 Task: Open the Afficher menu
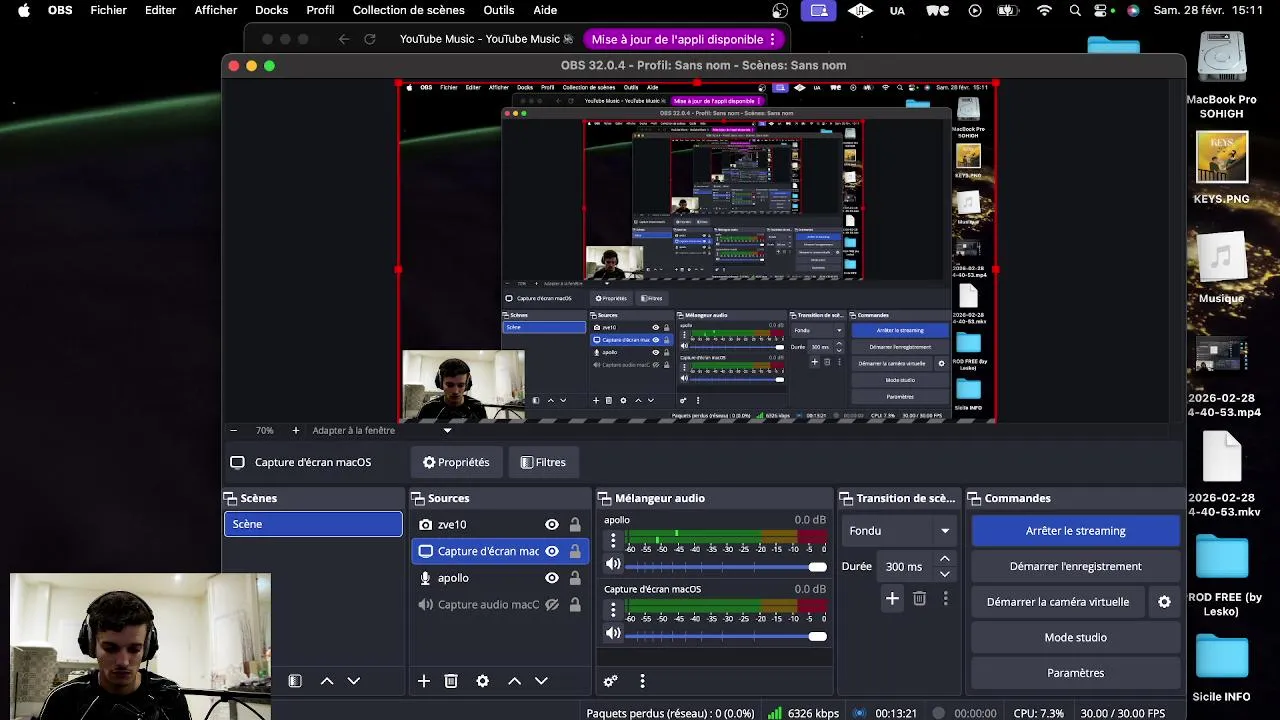coord(216,10)
